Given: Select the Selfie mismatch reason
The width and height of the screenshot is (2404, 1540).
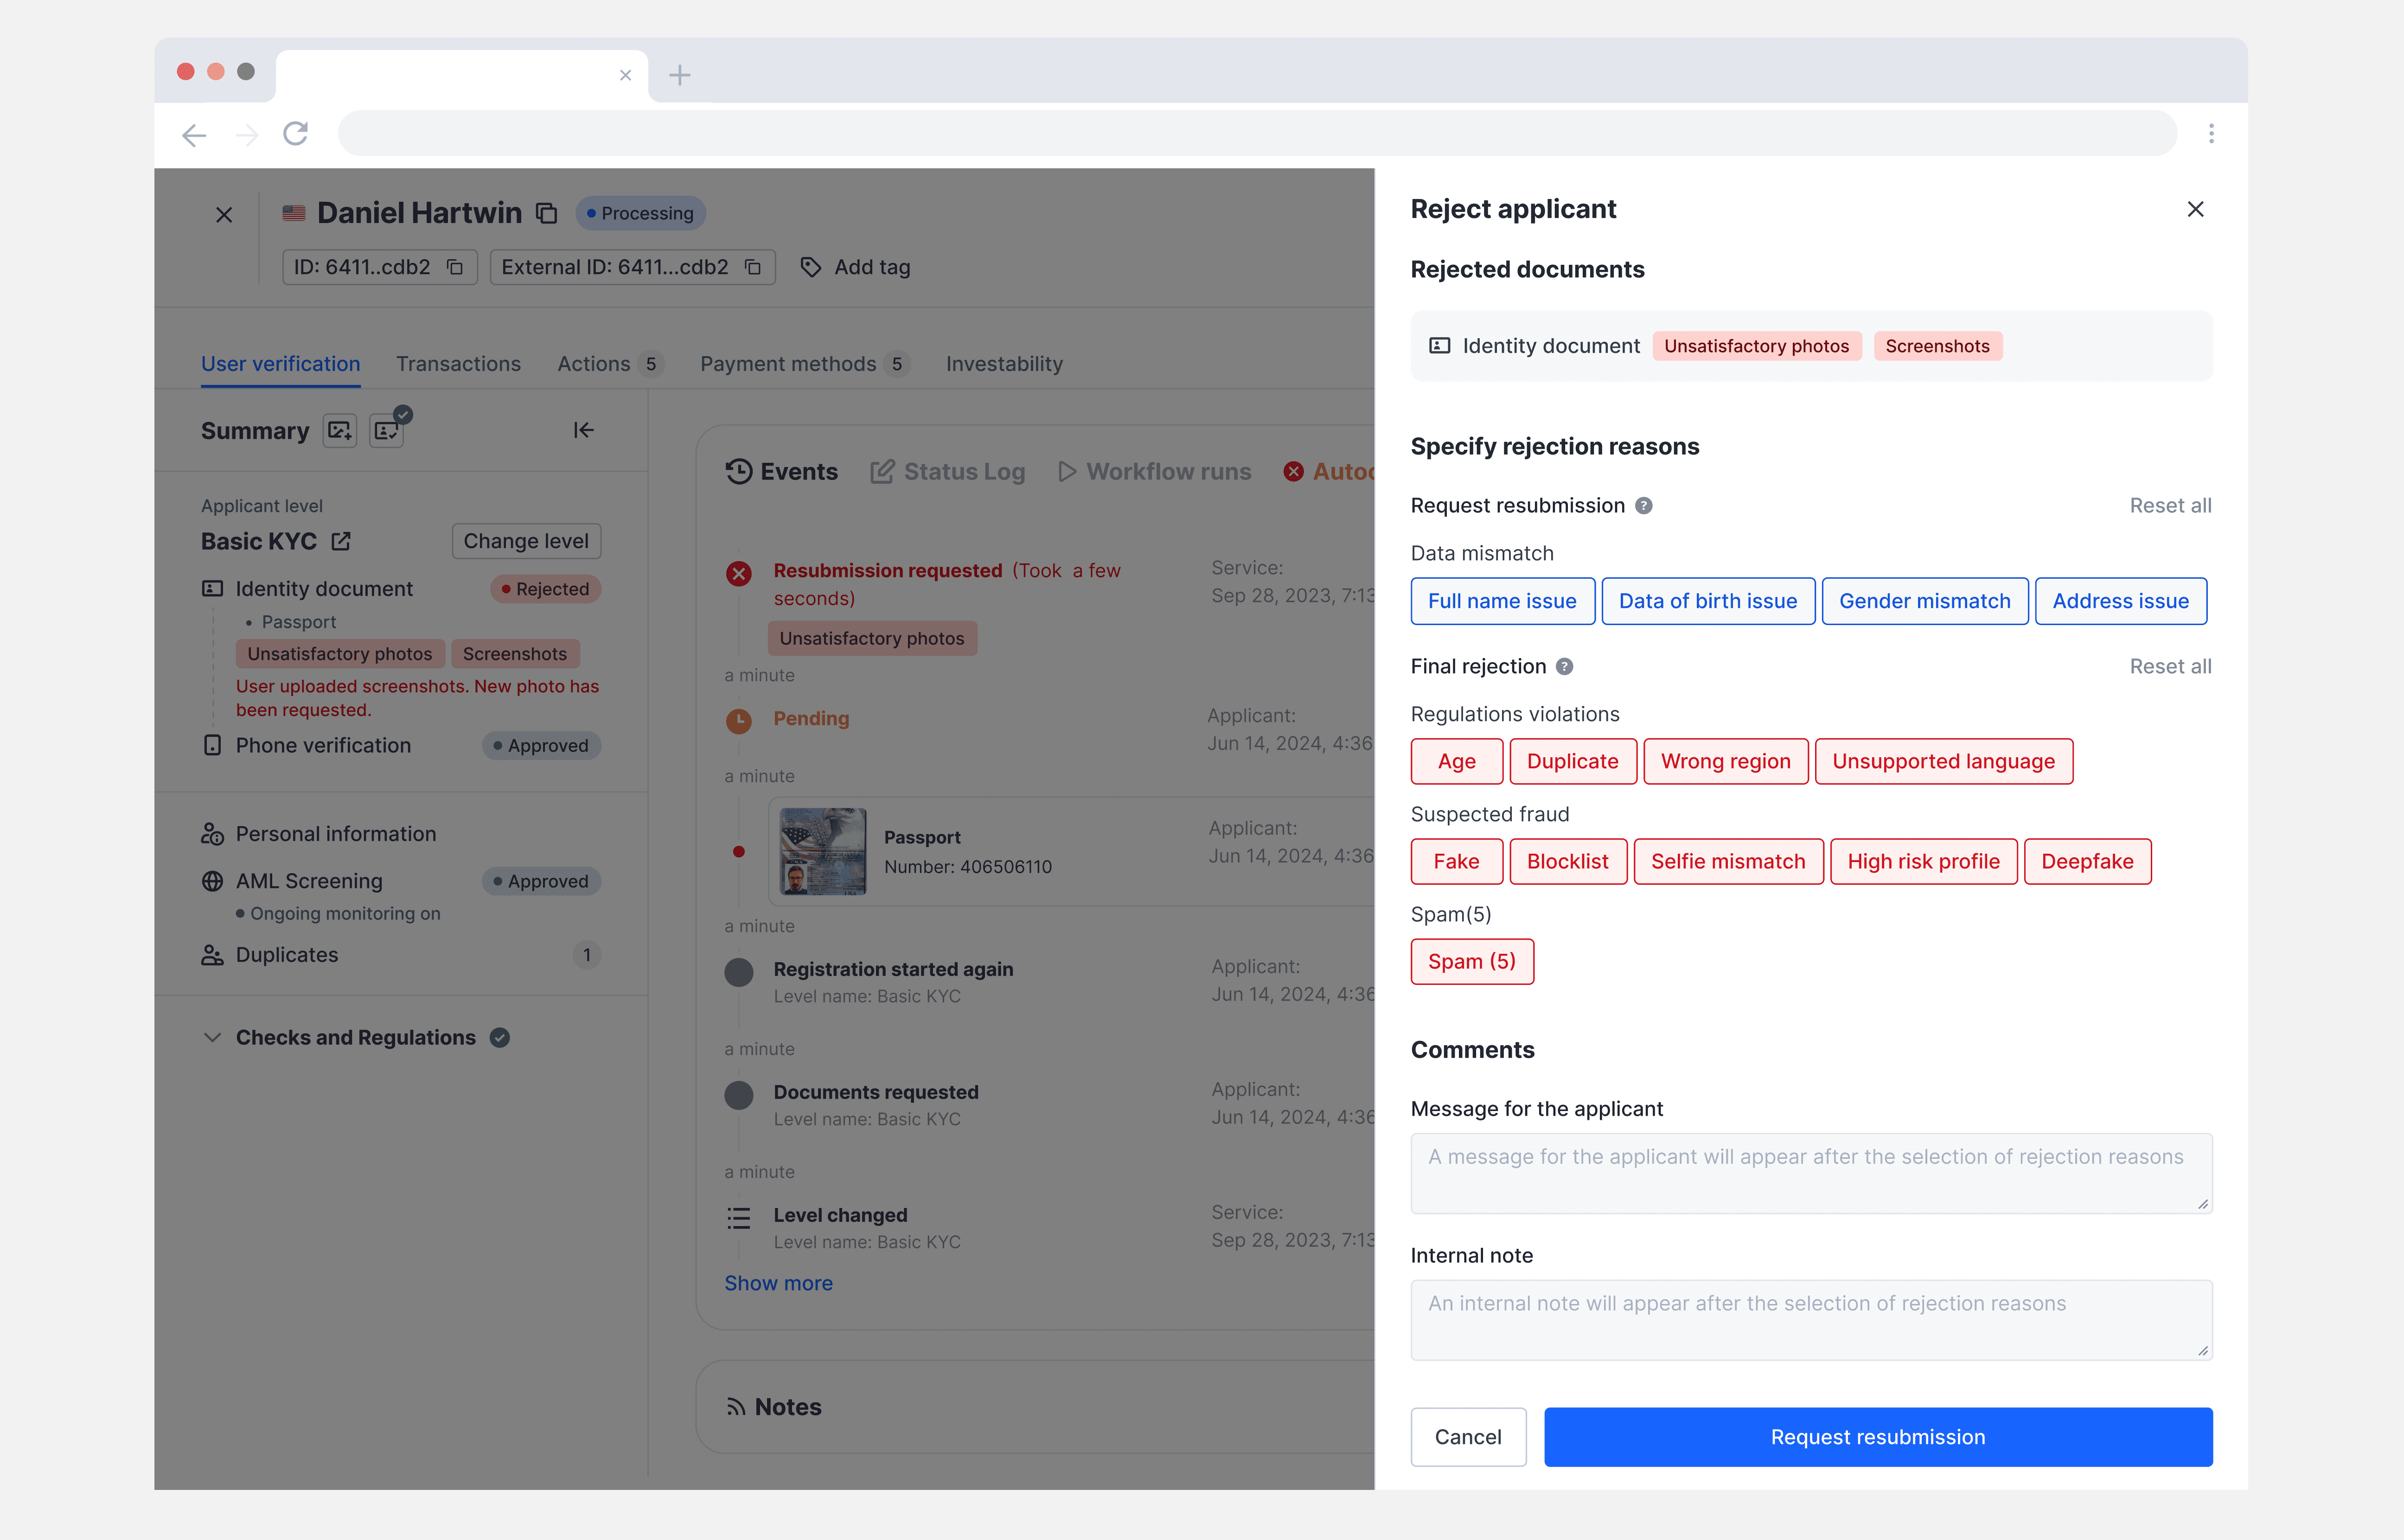Looking at the screenshot, I should 1728,861.
